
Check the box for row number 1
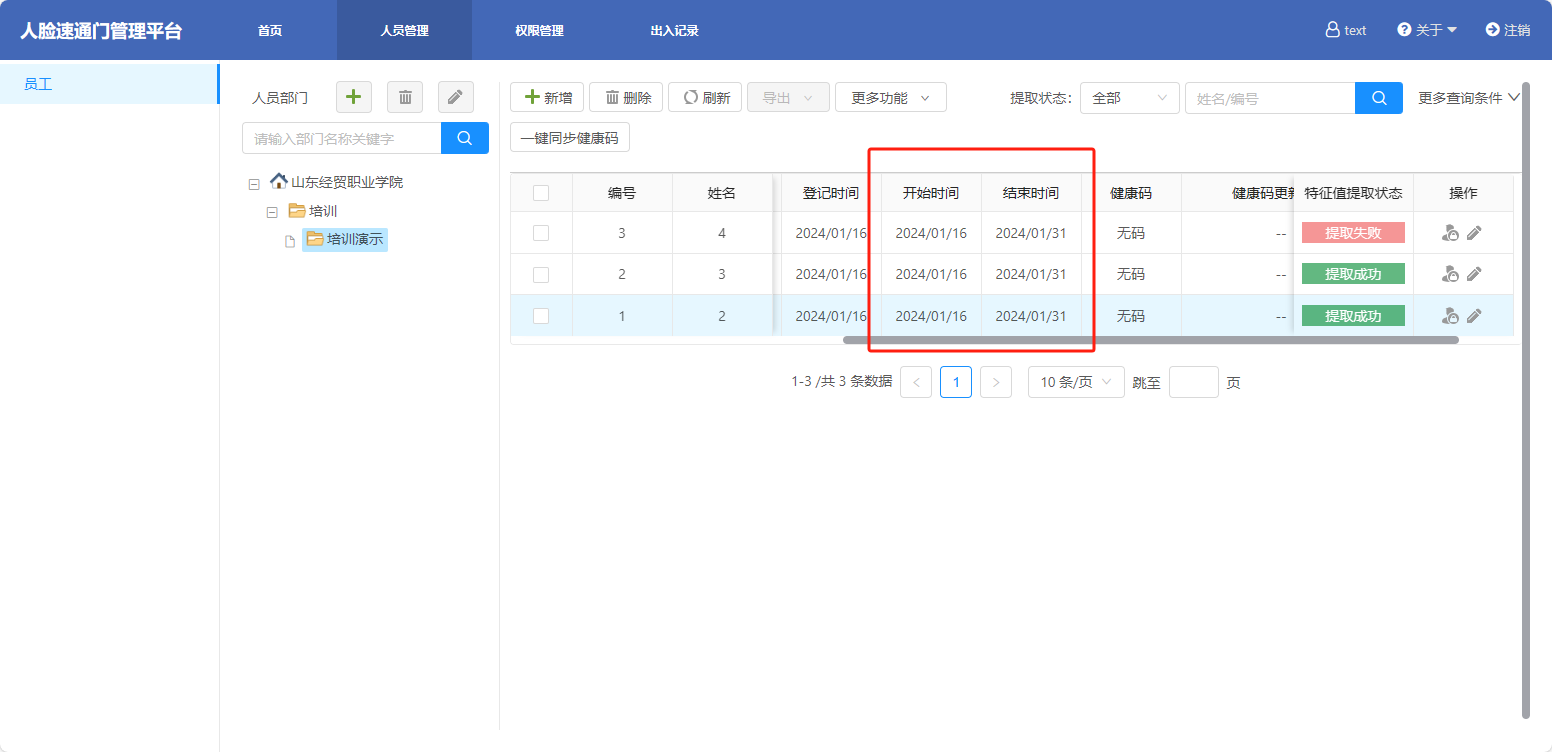[x=541, y=316]
